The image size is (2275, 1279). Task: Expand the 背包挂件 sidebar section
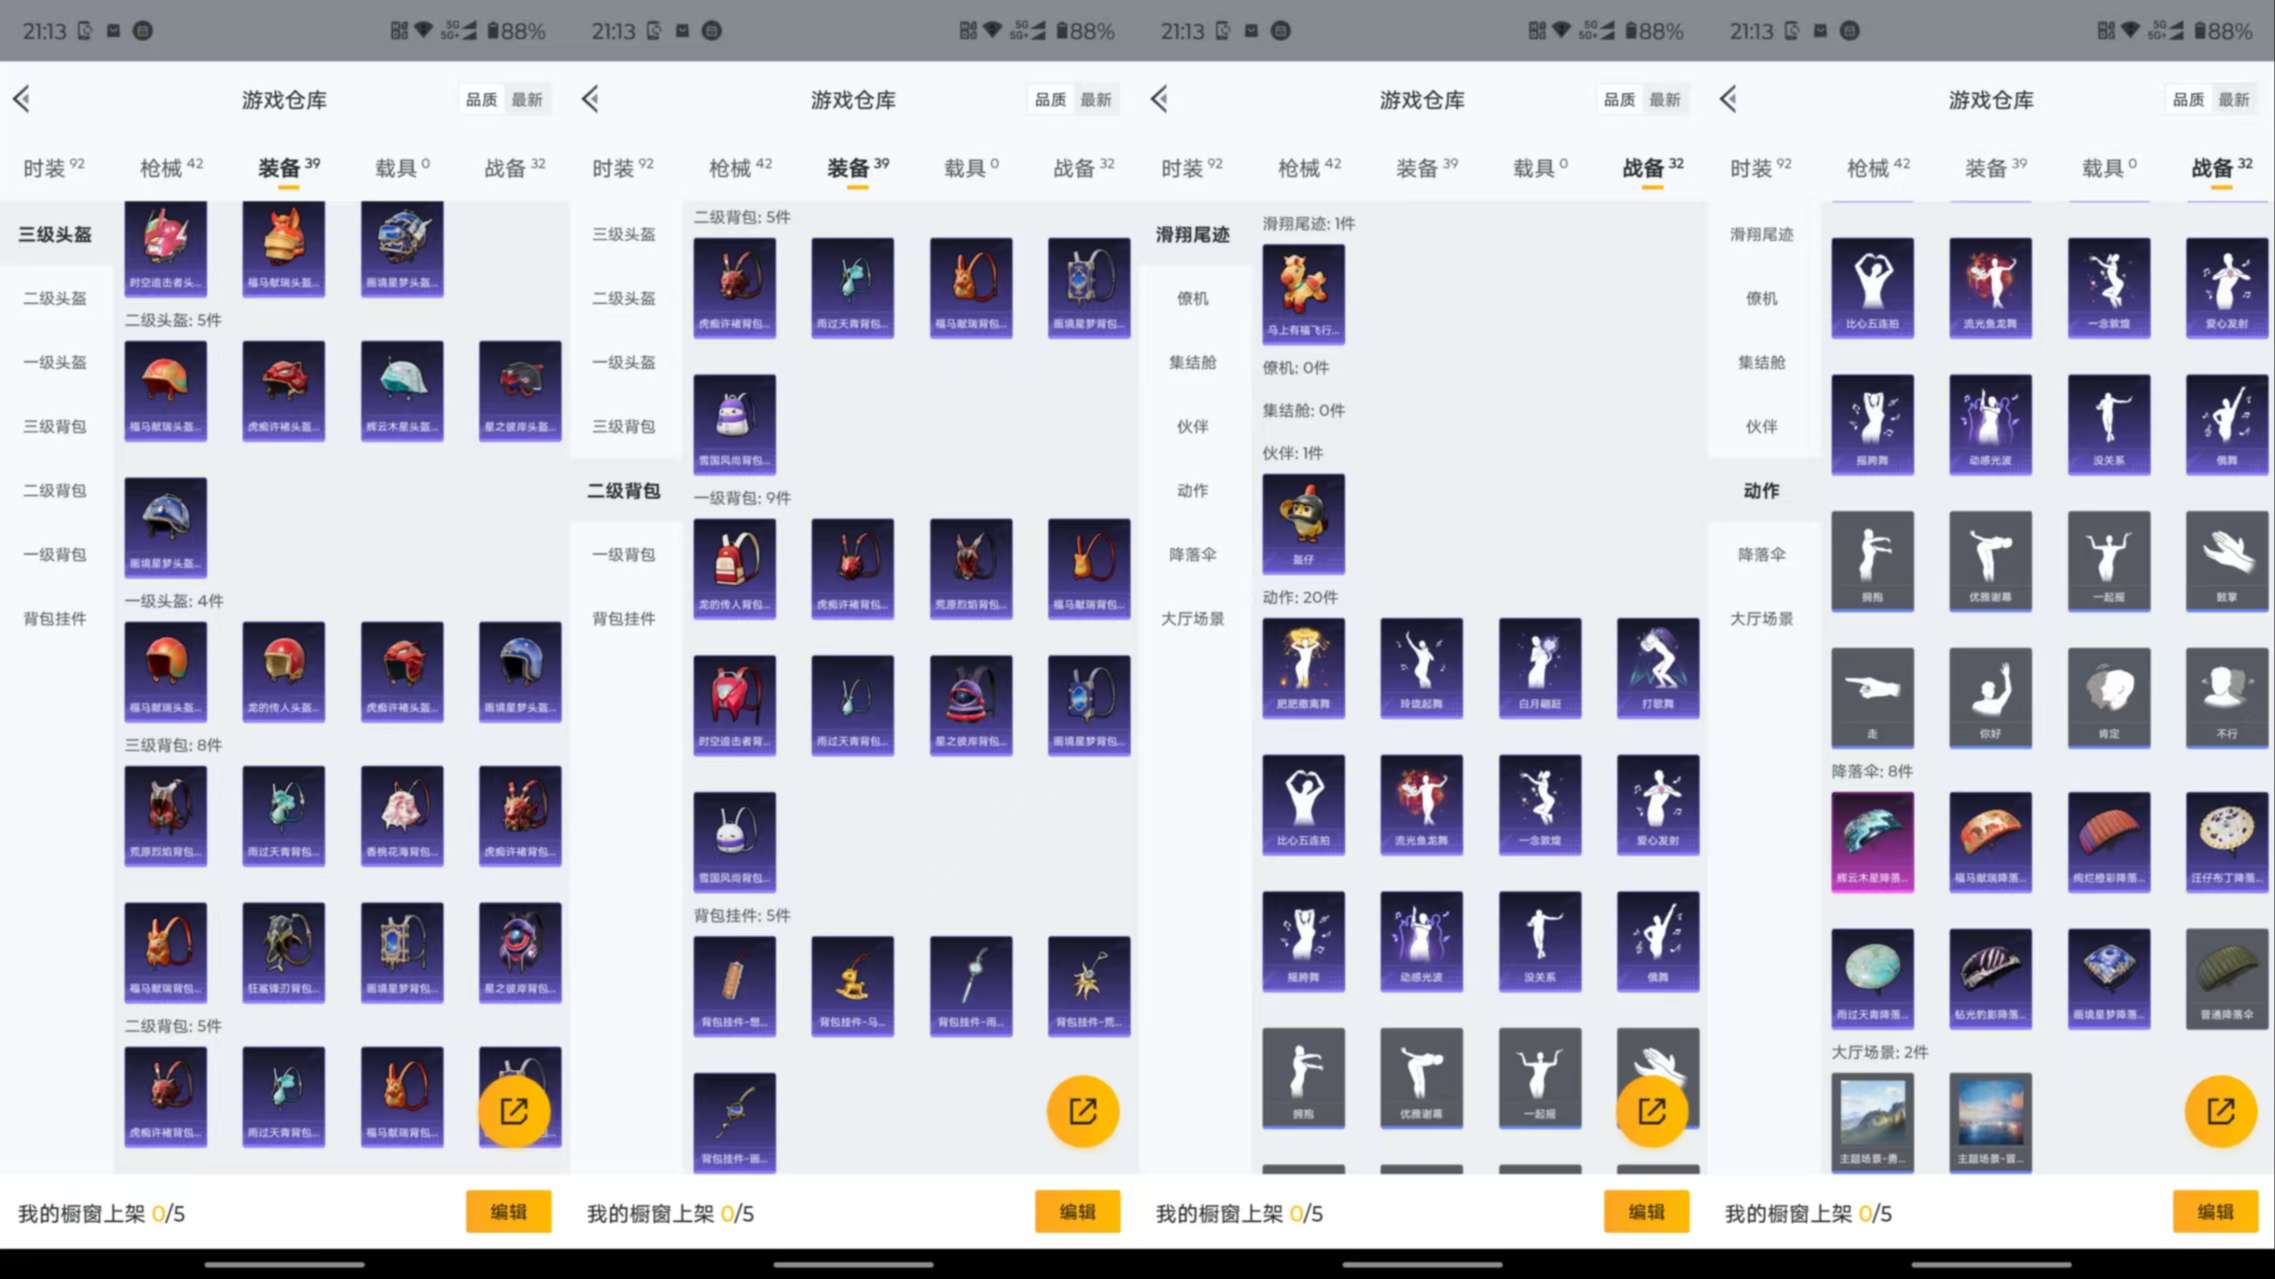point(55,618)
